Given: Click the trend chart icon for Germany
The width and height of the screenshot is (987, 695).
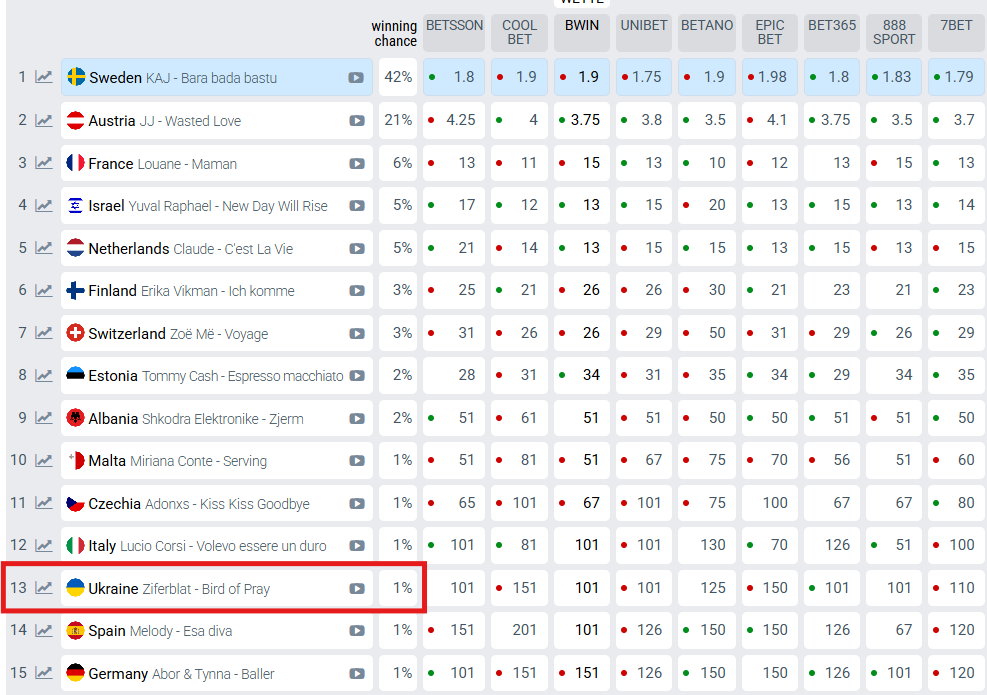Looking at the screenshot, I should tap(44, 673).
